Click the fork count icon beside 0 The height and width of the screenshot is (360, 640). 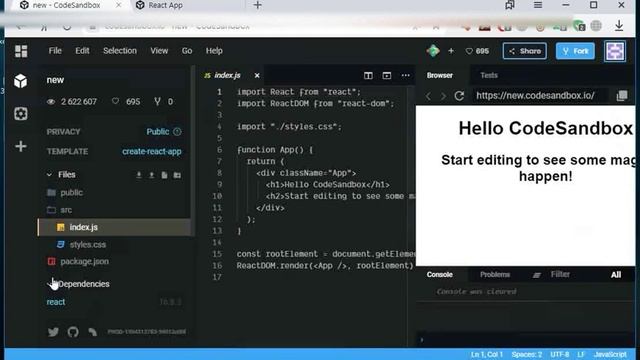coord(157,101)
